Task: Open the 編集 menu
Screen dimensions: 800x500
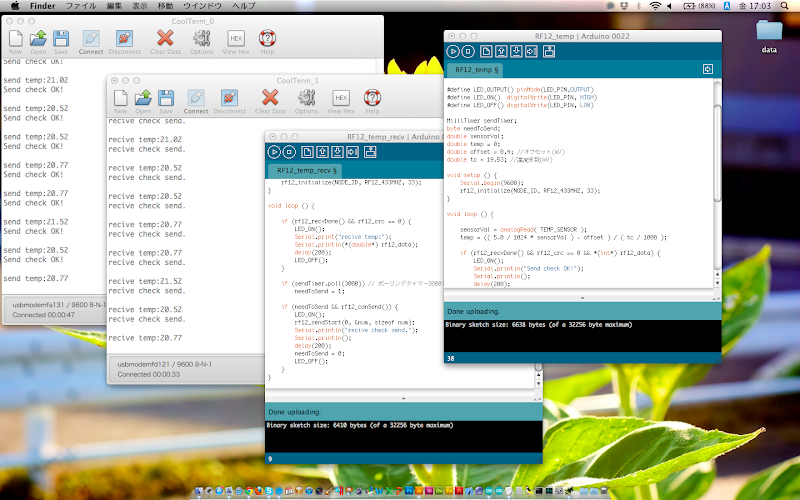Action: pos(114,6)
